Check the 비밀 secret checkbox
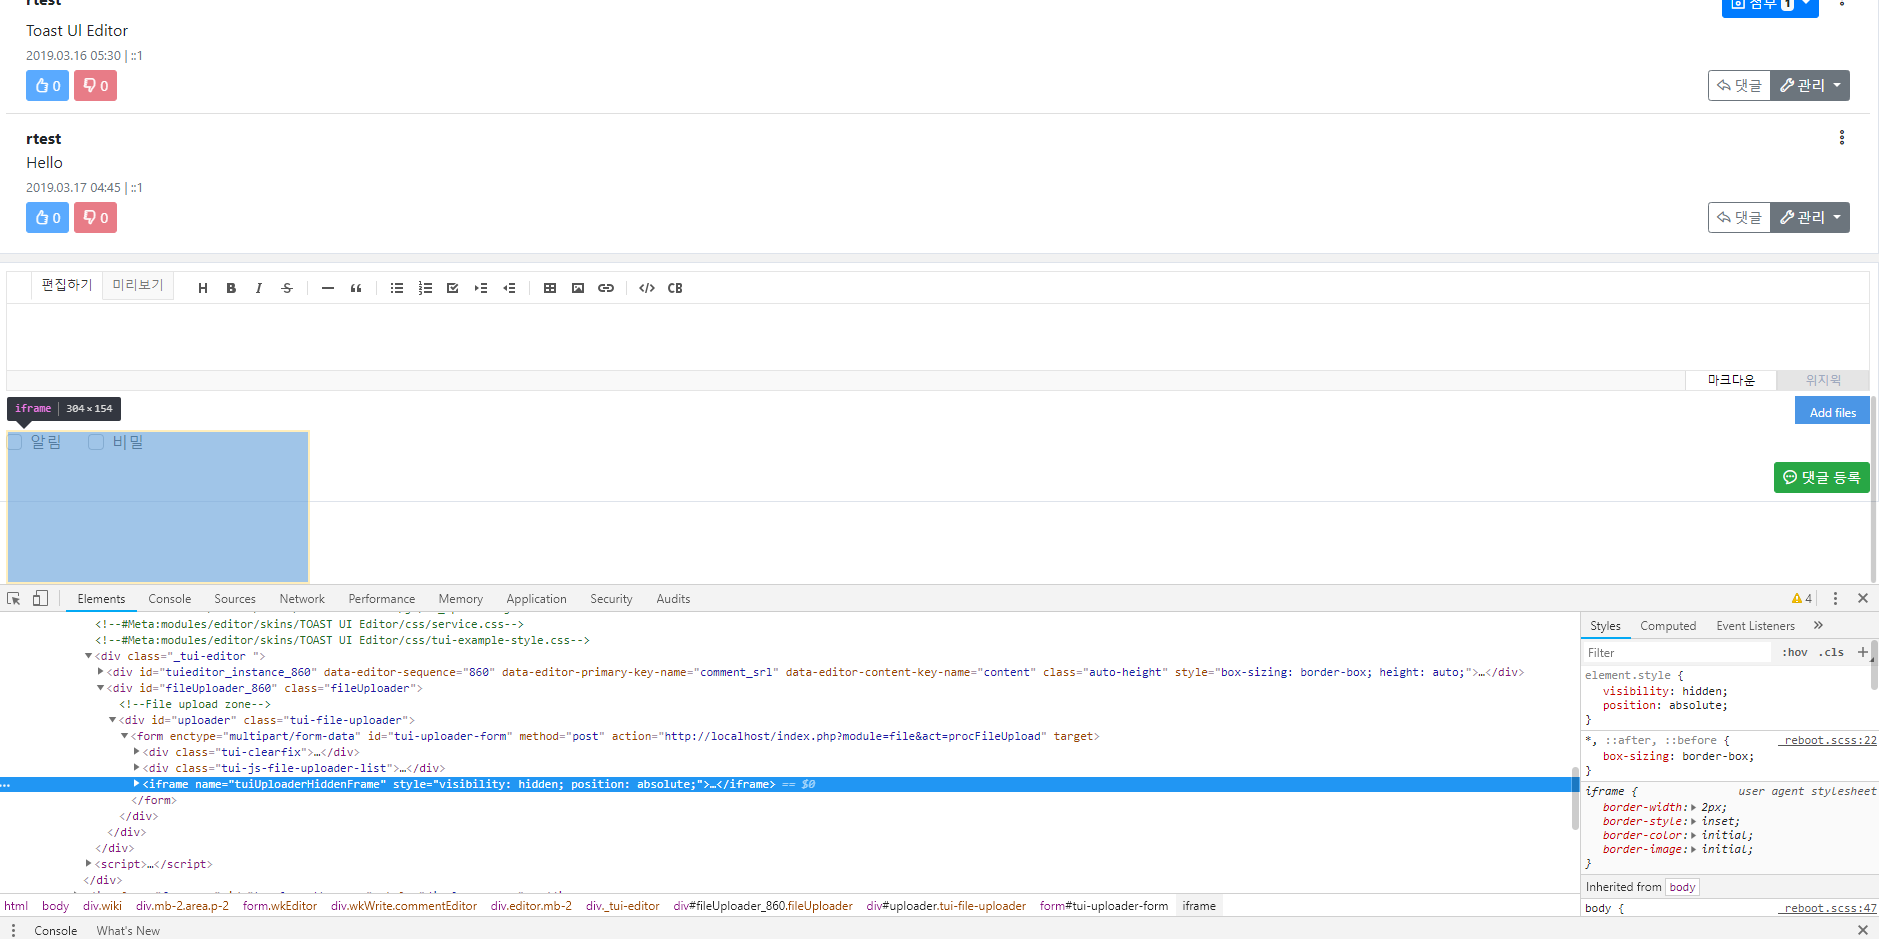Screen dimensions: 1879x939 coord(96,442)
